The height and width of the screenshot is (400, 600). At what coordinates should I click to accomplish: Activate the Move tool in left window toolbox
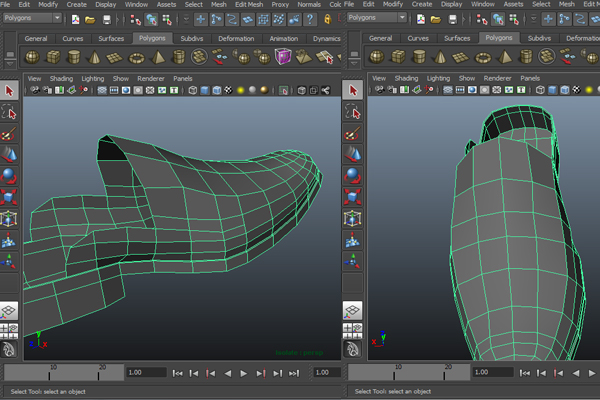[x=9, y=155]
